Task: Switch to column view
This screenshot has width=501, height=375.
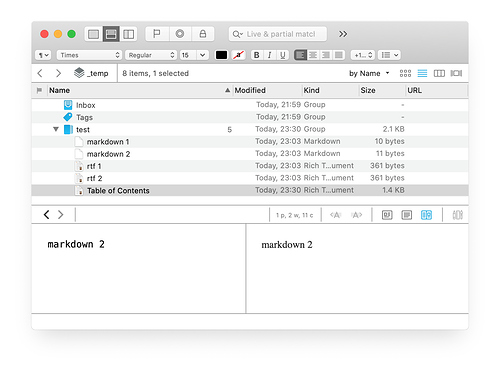Action: point(439,73)
